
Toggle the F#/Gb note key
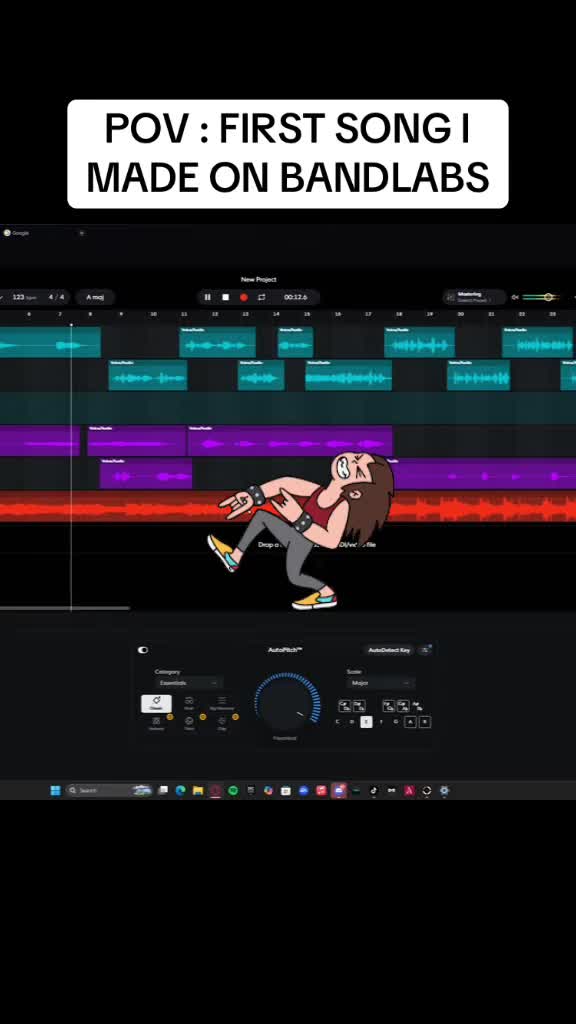389,706
